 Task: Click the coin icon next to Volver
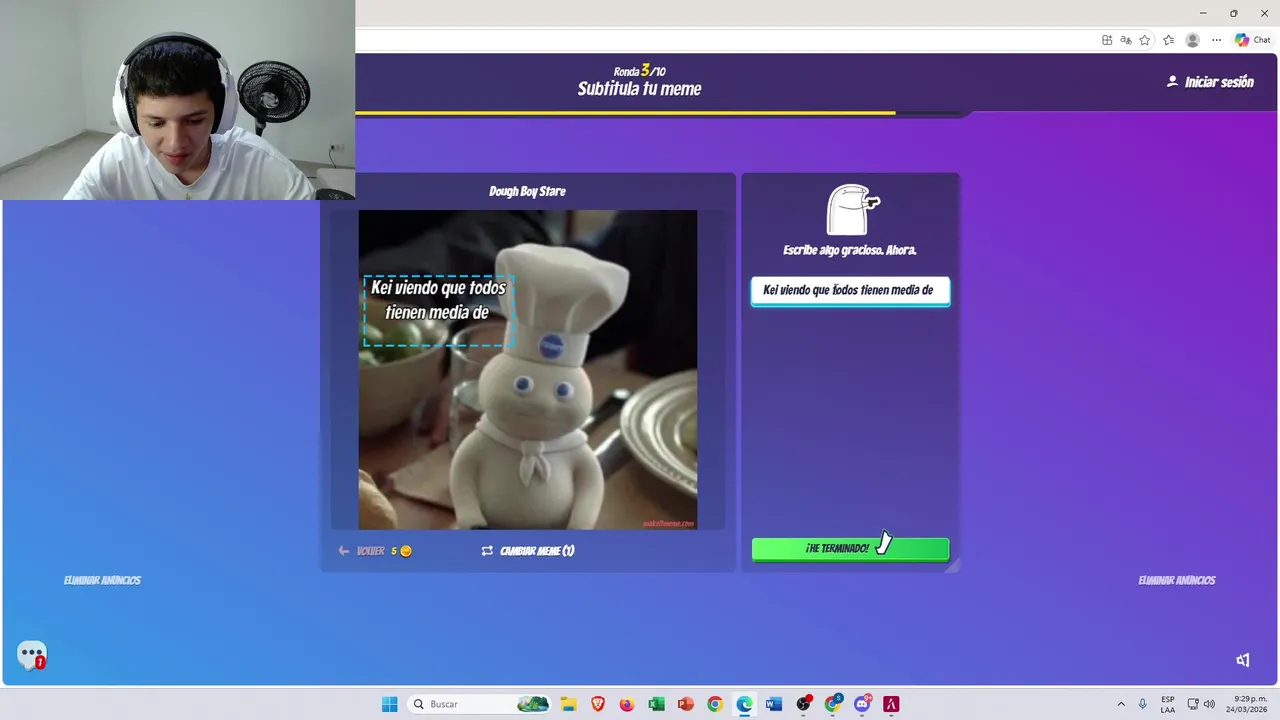tap(405, 551)
